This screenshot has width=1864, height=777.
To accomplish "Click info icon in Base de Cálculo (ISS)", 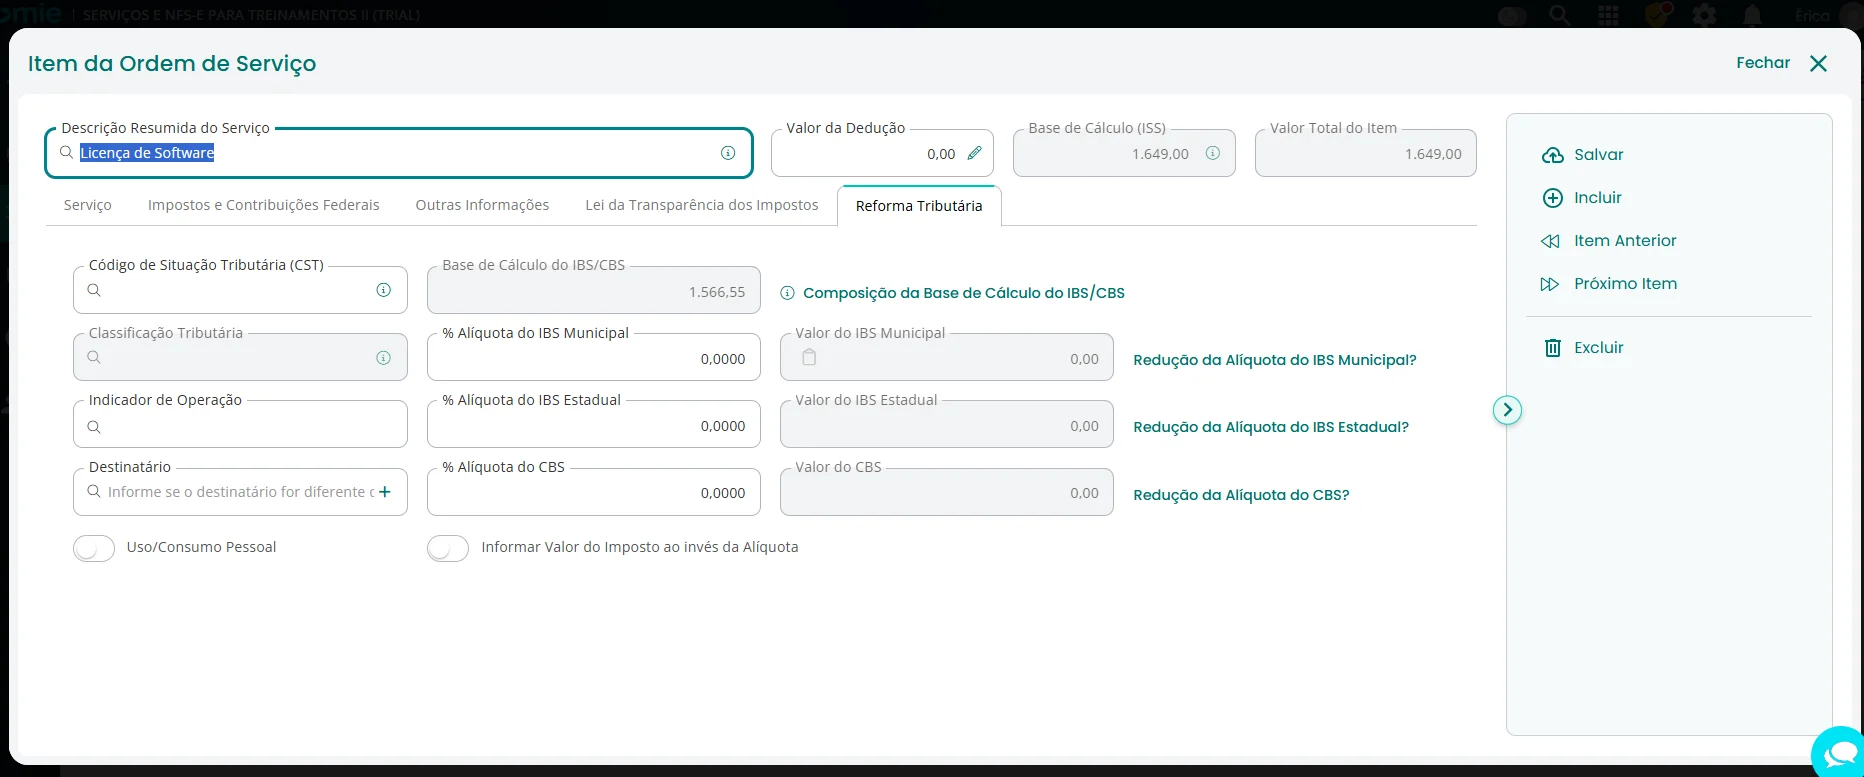I will tap(1212, 153).
